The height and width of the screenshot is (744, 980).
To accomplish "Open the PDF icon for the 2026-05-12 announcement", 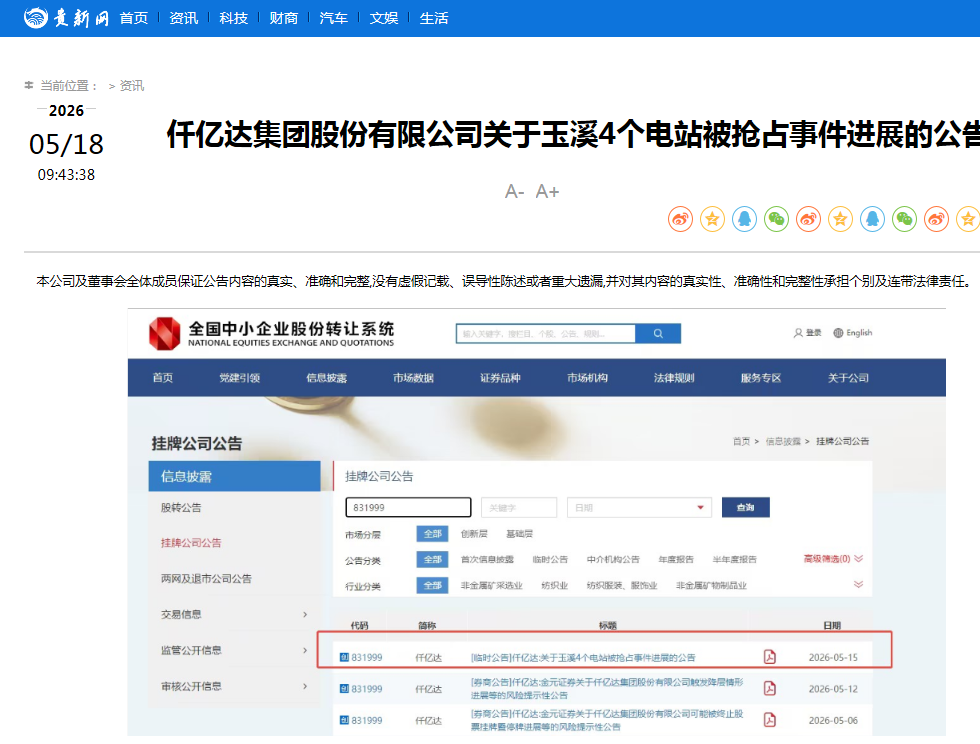I will 770,688.
